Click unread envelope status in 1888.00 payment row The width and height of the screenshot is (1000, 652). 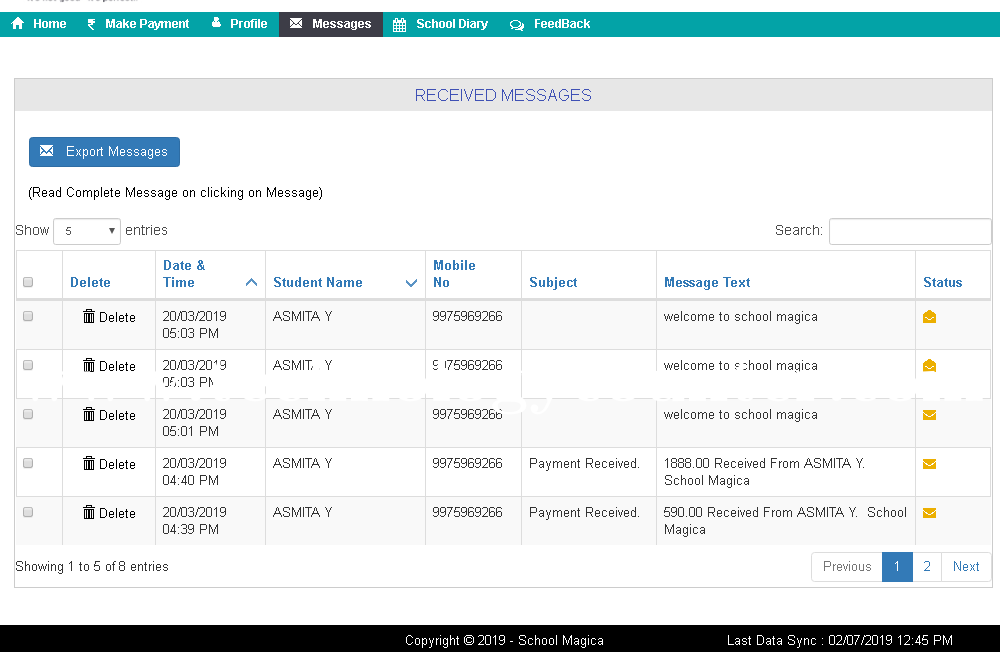click(x=929, y=464)
